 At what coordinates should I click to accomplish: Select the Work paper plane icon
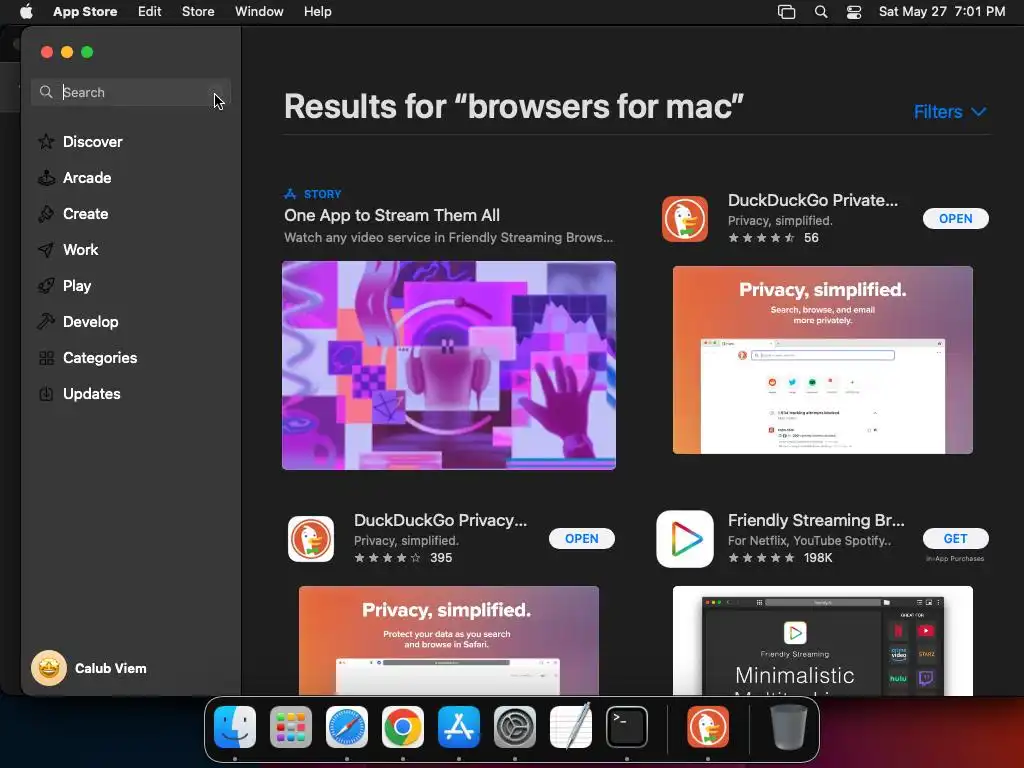point(46,249)
